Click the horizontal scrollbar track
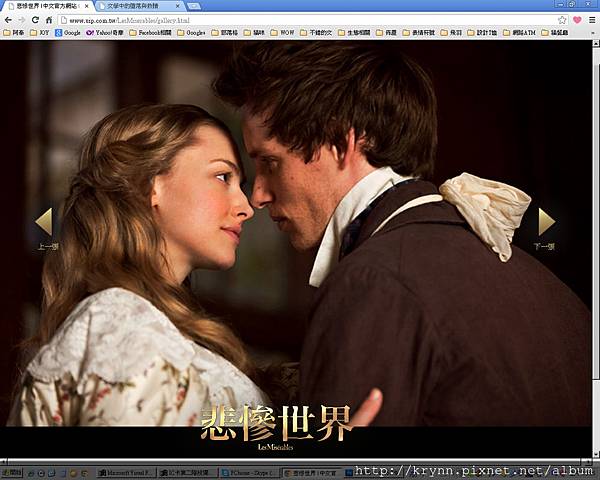Viewport: 600px width, 480px height. coord(296,461)
